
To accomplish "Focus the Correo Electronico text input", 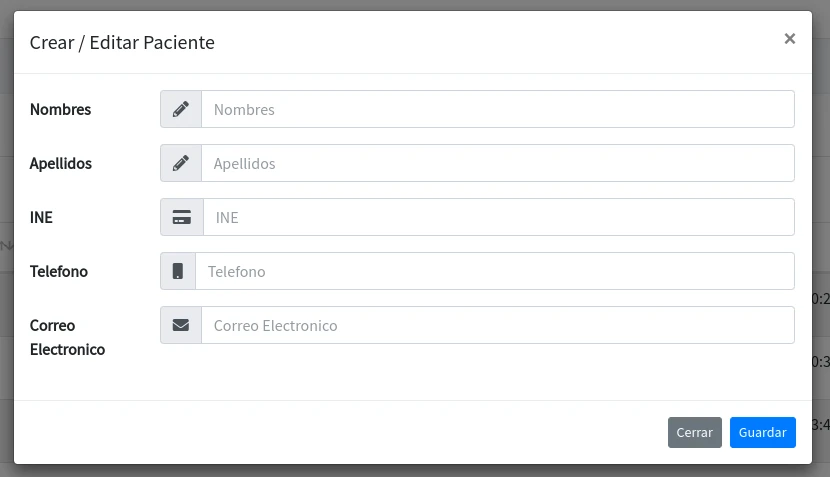I will (x=498, y=325).
